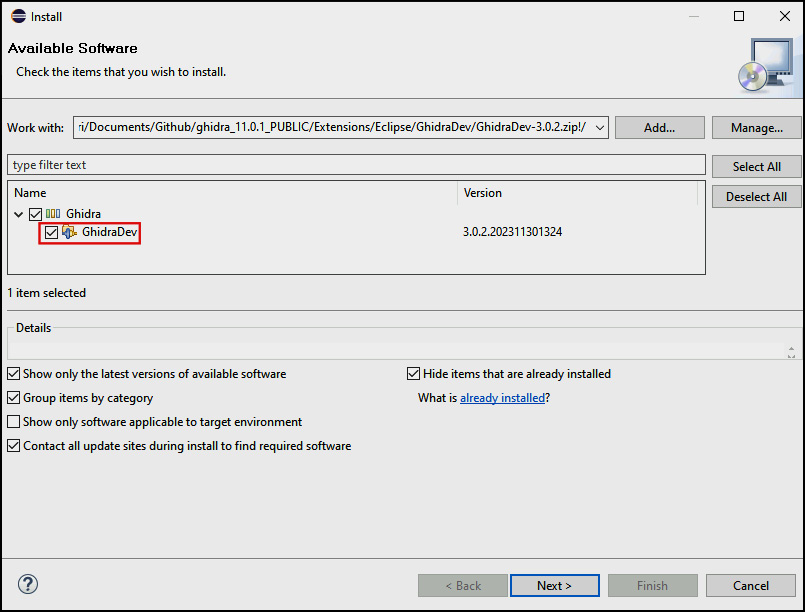This screenshot has width=805, height=612.
Task: Toggle Contact all update sites checkbox
Action: pos(14,446)
